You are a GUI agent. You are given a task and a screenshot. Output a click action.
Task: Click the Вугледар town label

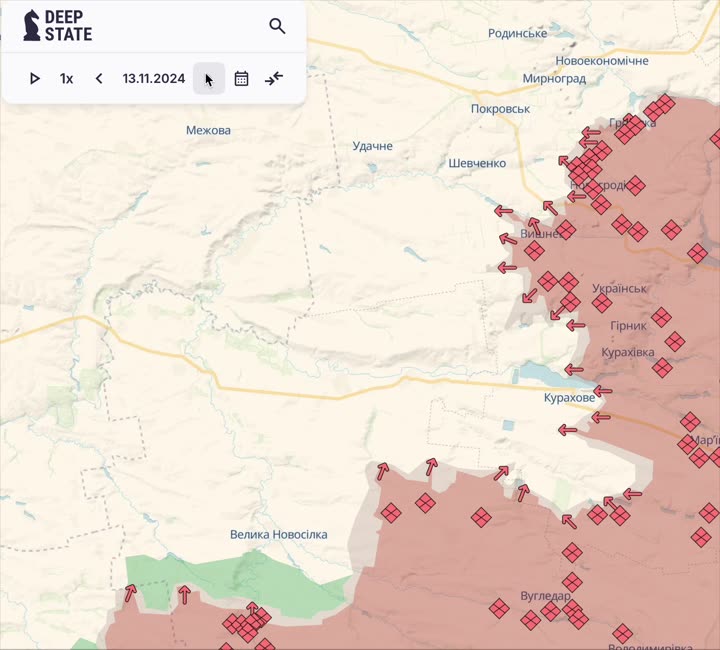point(546,596)
